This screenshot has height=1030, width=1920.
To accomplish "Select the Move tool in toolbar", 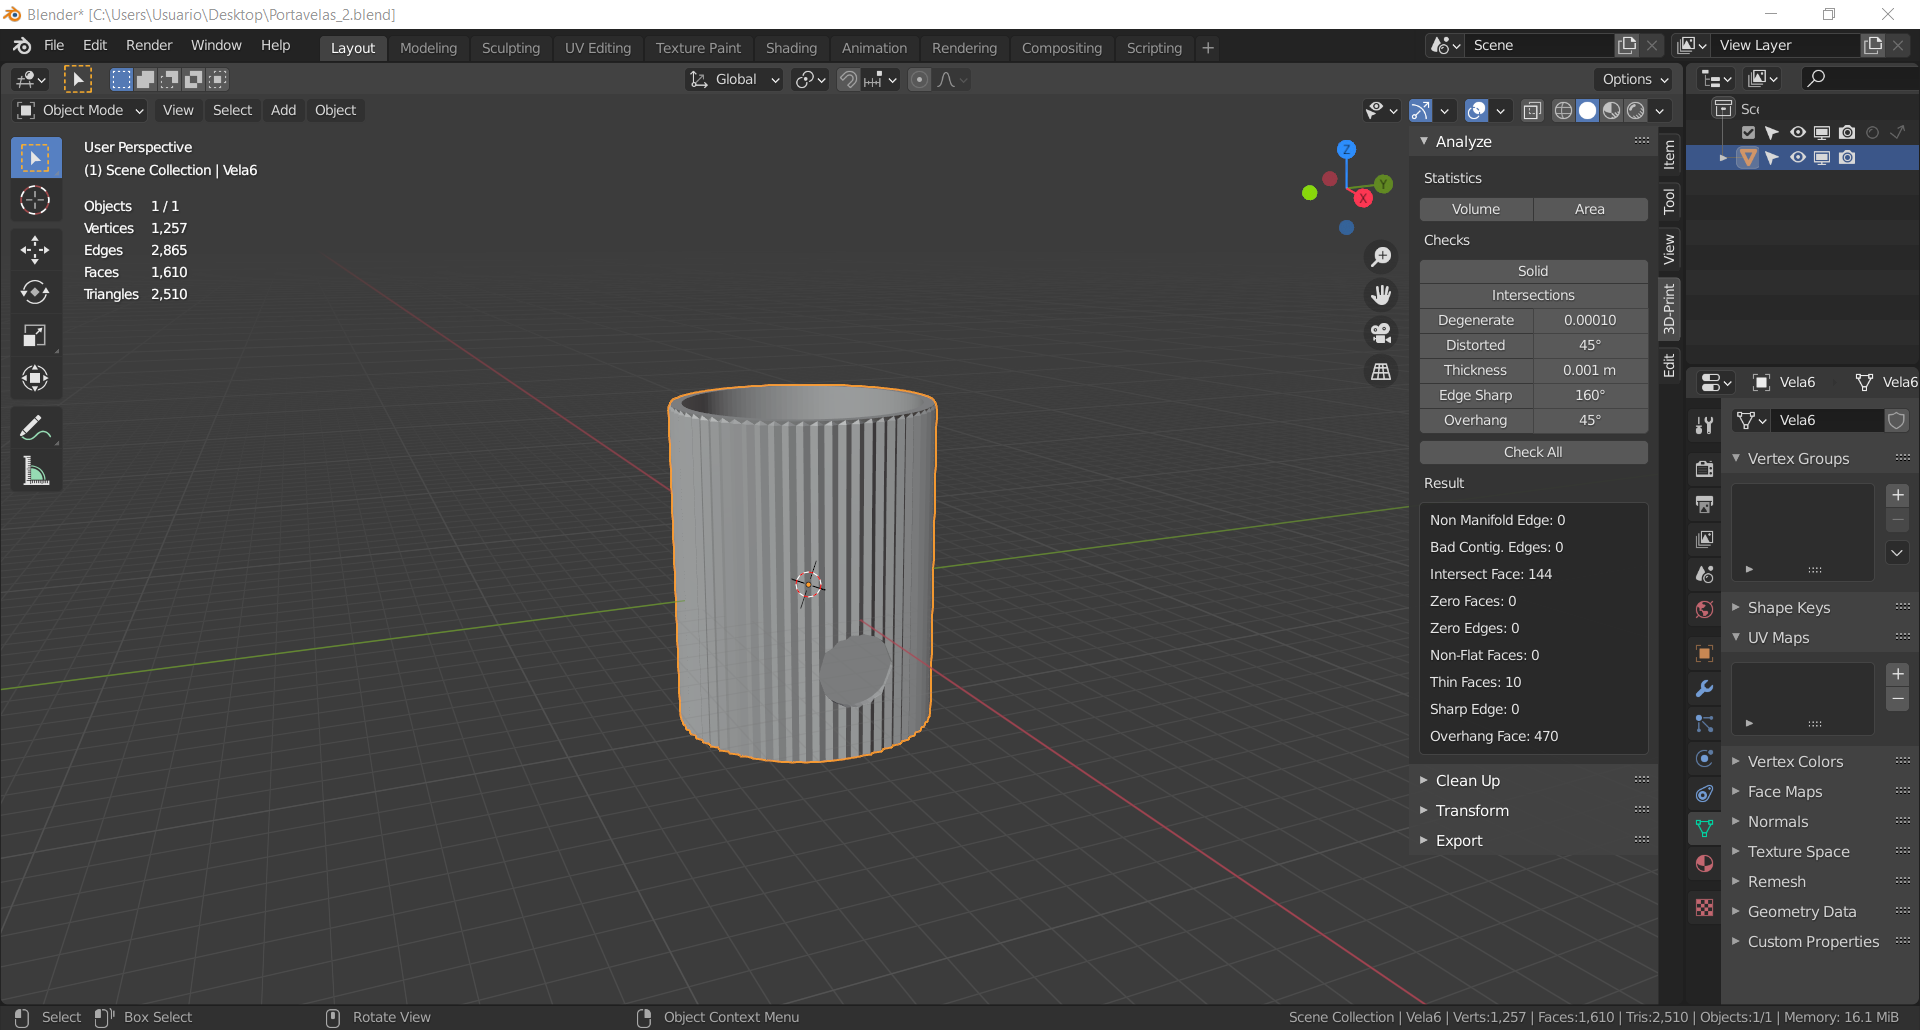I will [35, 249].
